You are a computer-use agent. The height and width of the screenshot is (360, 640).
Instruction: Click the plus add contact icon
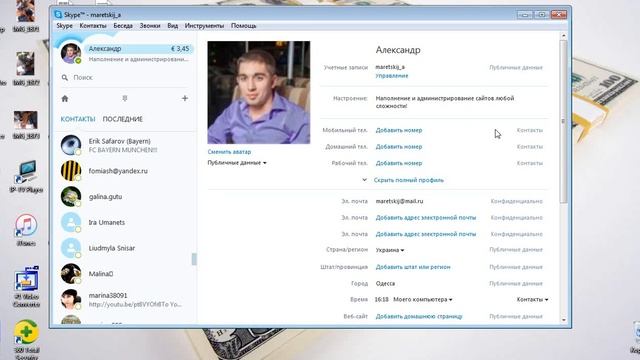tap(185, 98)
